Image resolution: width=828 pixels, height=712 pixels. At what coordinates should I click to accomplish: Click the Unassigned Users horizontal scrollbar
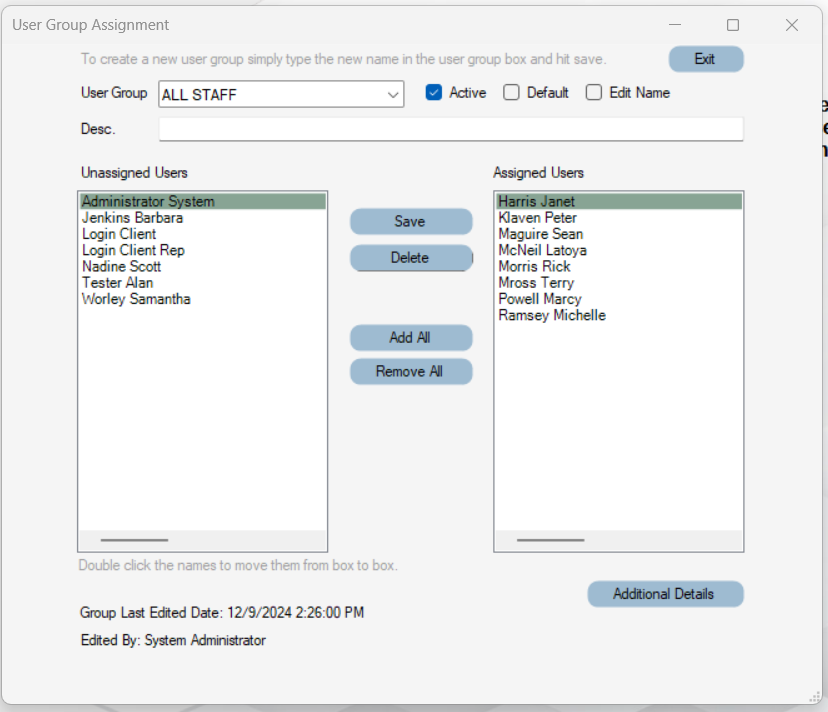pyautogui.click(x=135, y=540)
